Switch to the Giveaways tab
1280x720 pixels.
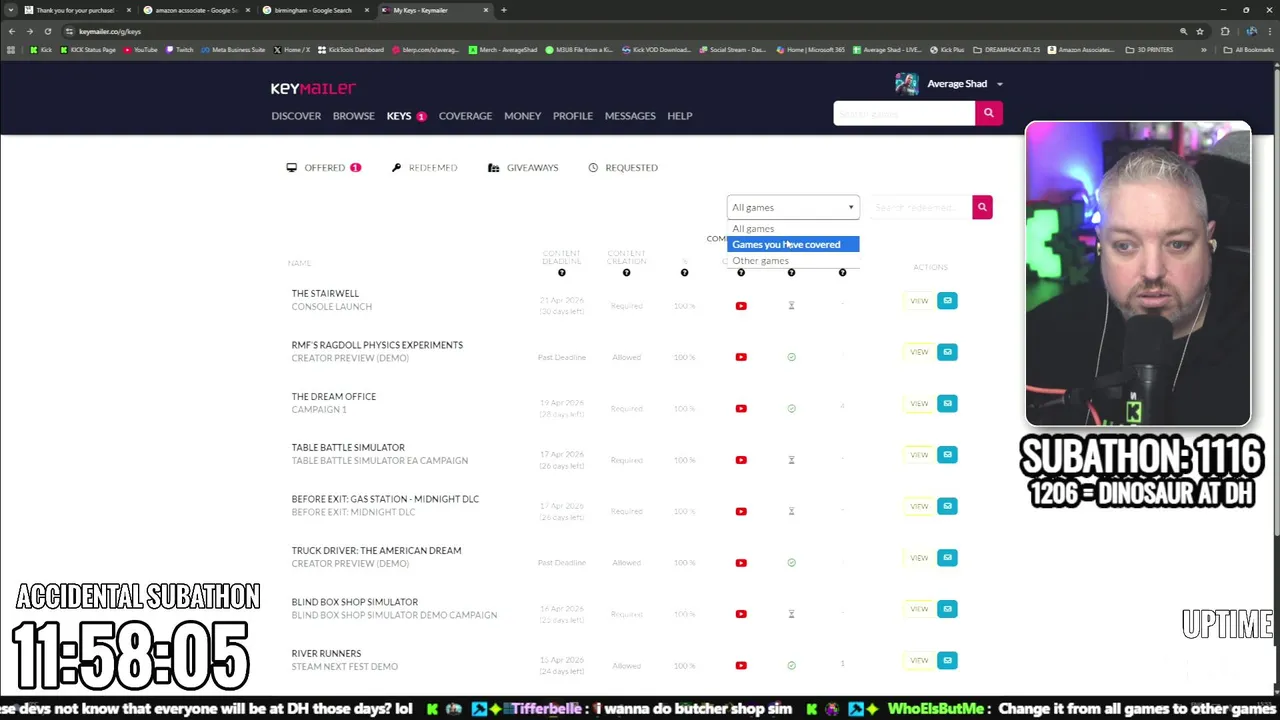tap(523, 167)
